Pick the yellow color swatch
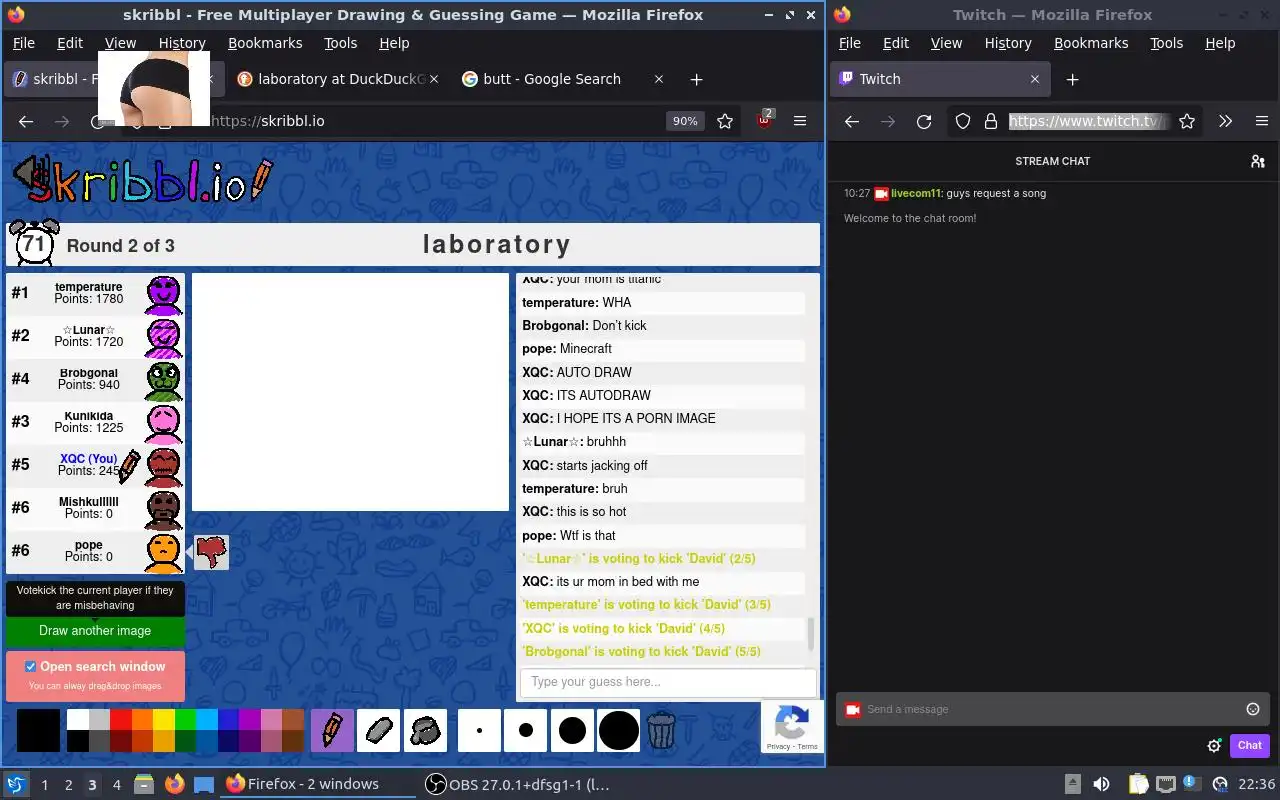 click(164, 720)
